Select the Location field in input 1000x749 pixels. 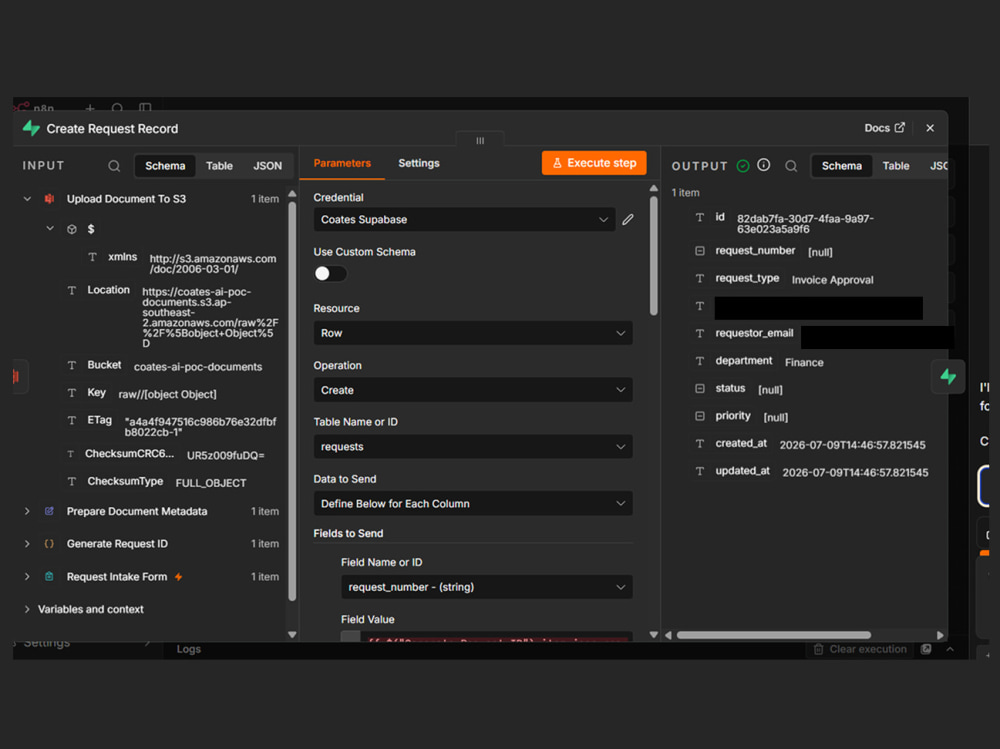[x=108, y=290]
